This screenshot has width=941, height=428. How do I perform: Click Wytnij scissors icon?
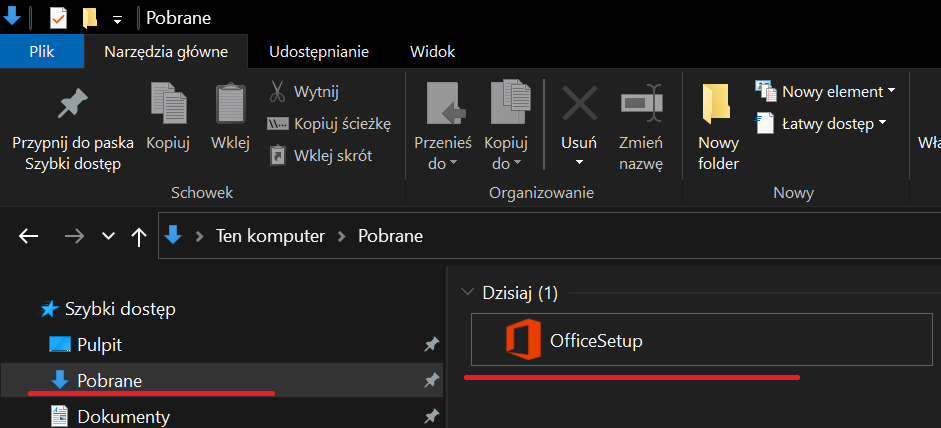[x=278, y=92]
